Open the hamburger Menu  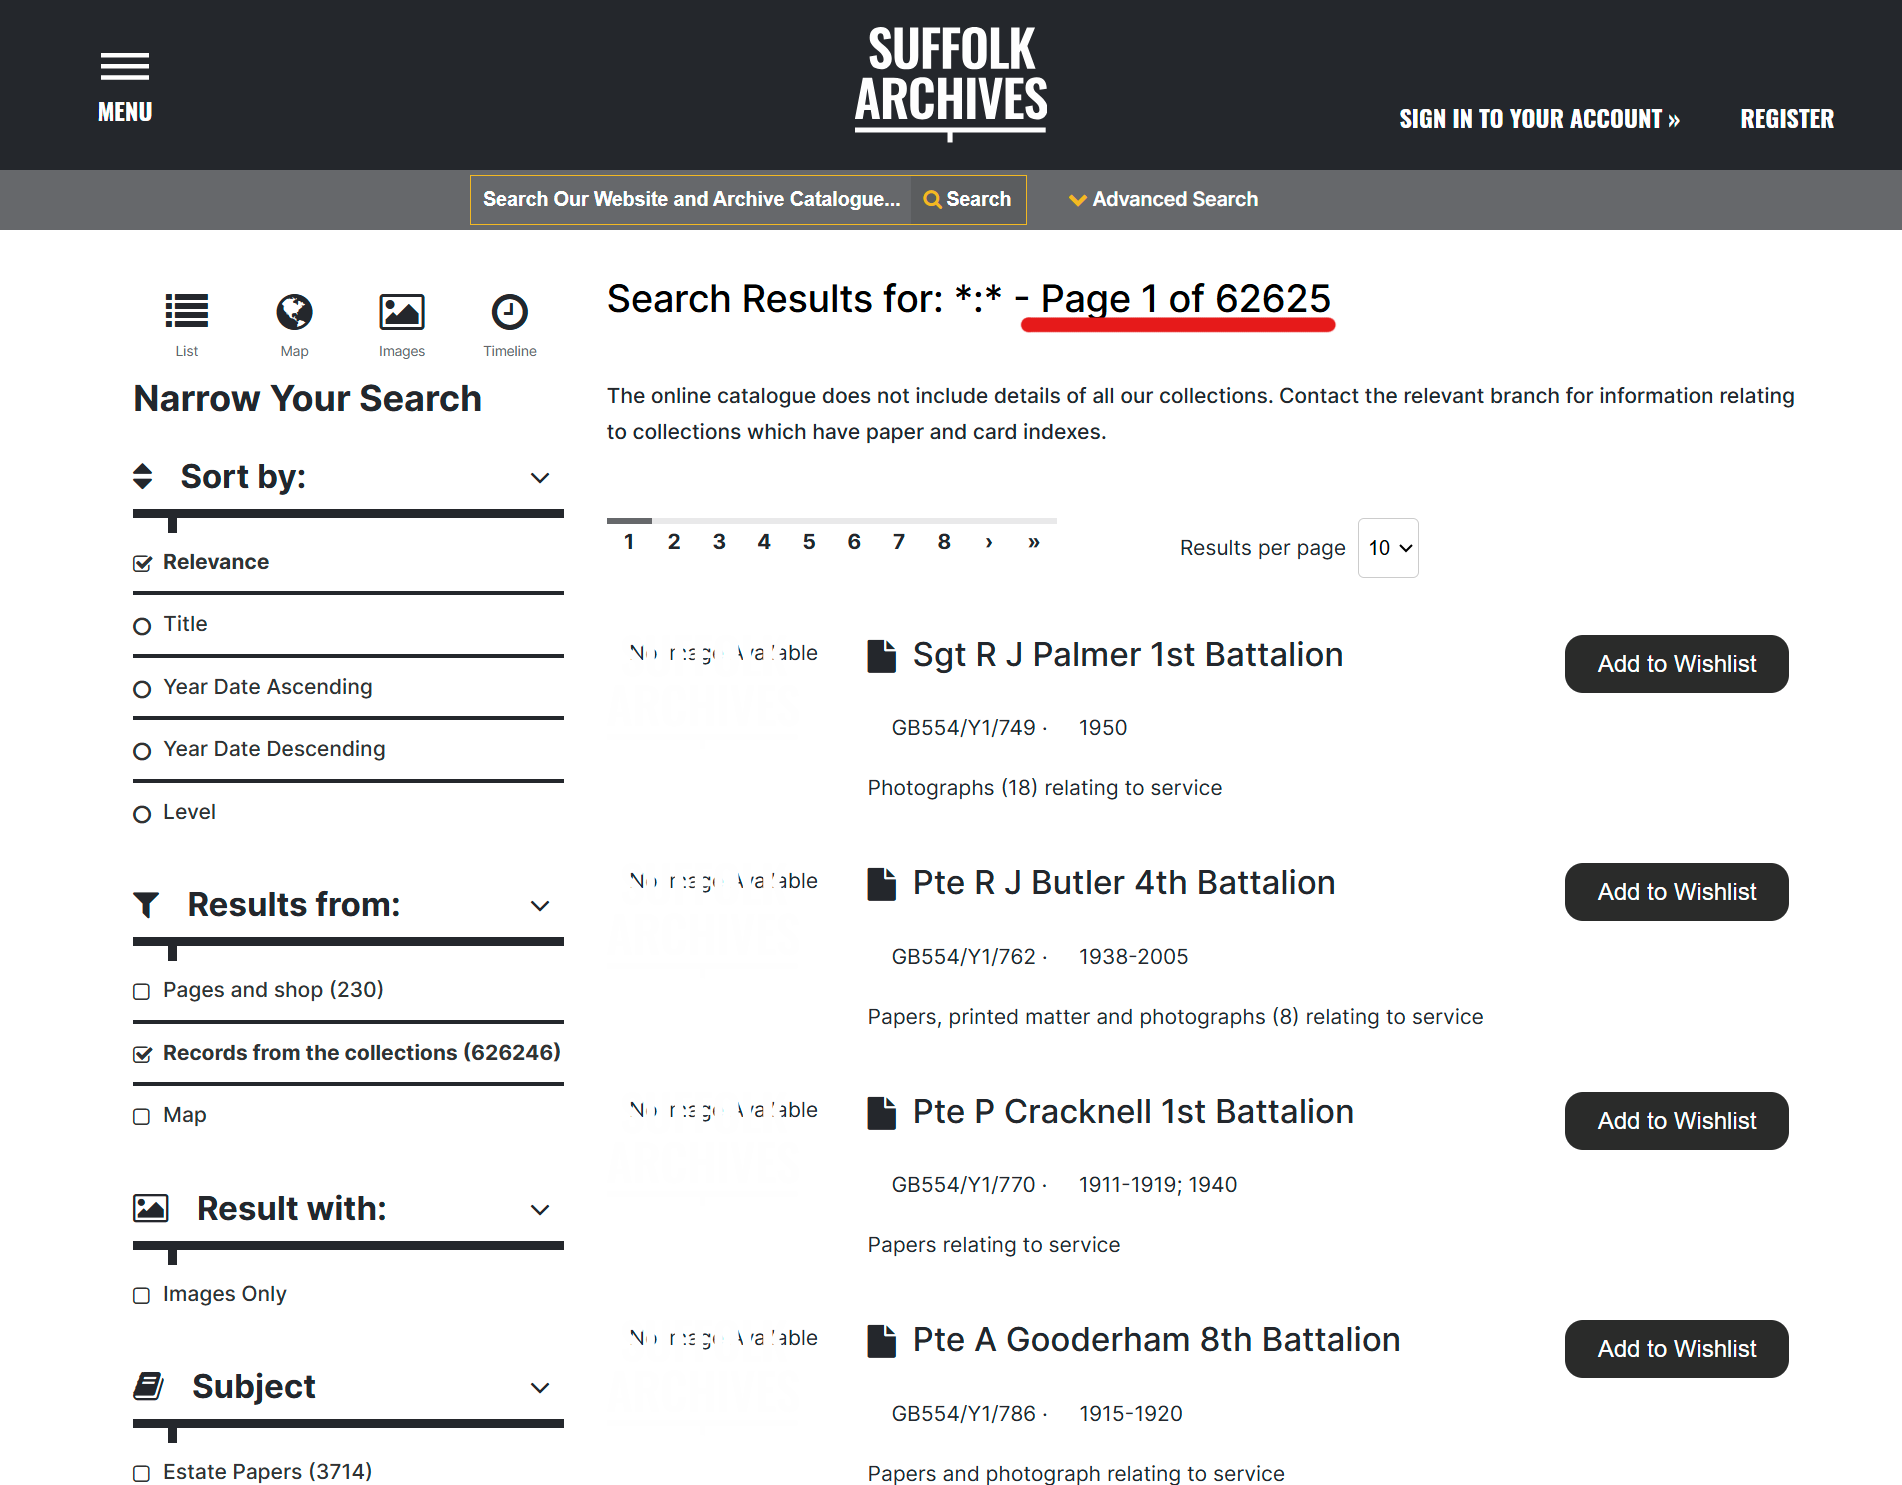[x=125, y=64]
